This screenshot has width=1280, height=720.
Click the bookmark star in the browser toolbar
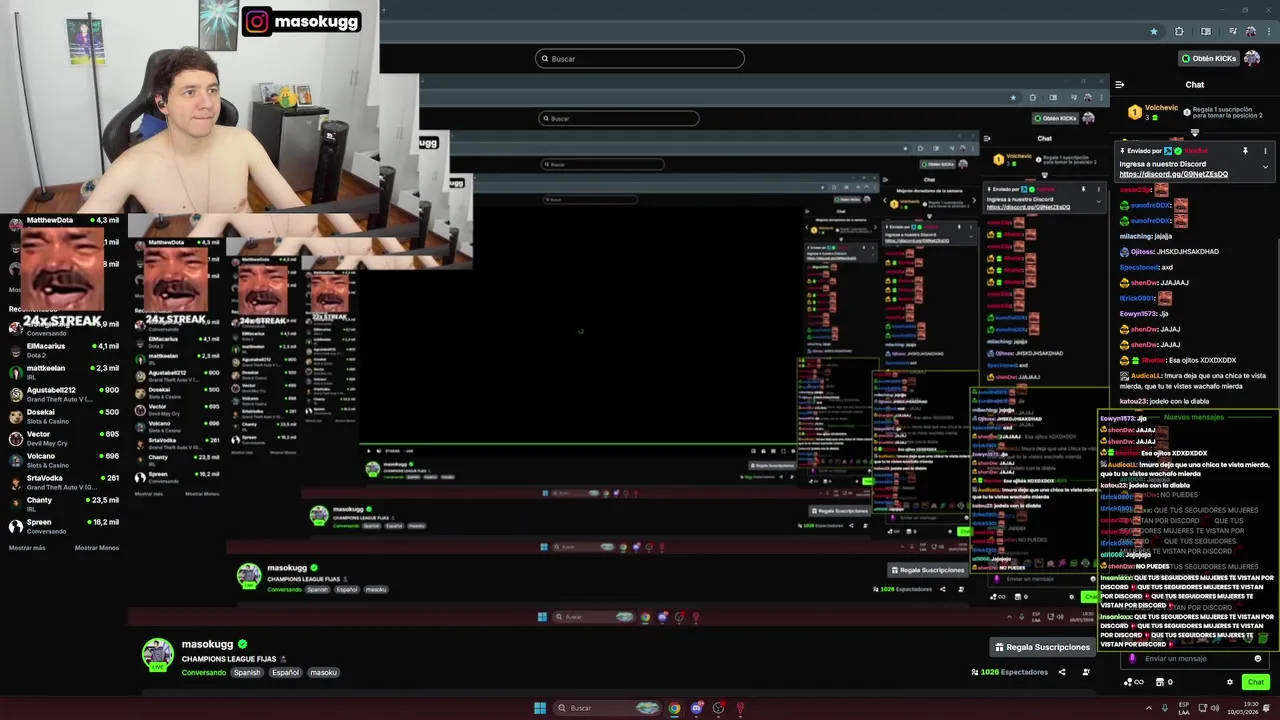1154,32
